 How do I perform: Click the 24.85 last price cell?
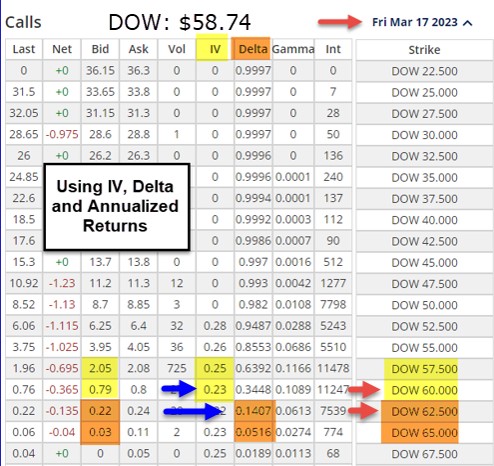tap(24, 177)
